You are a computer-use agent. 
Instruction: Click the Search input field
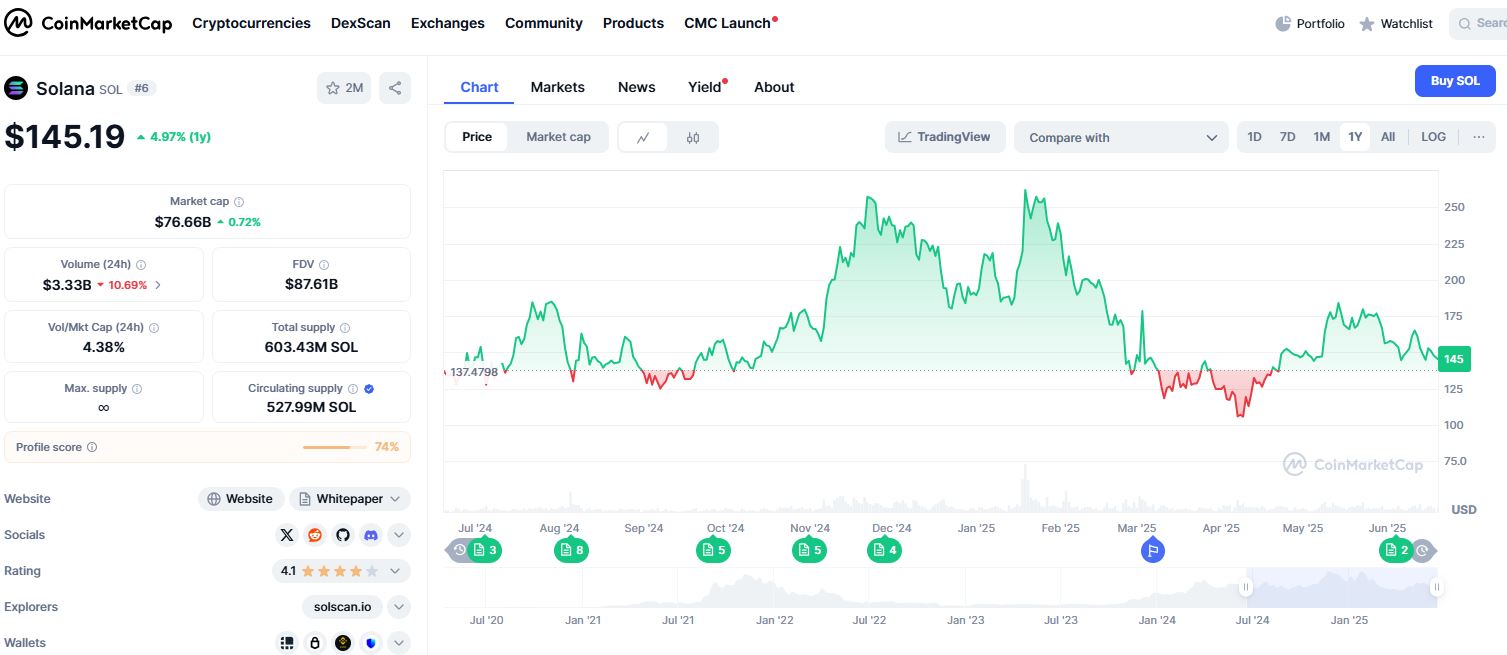click(x=1477, y=23)
